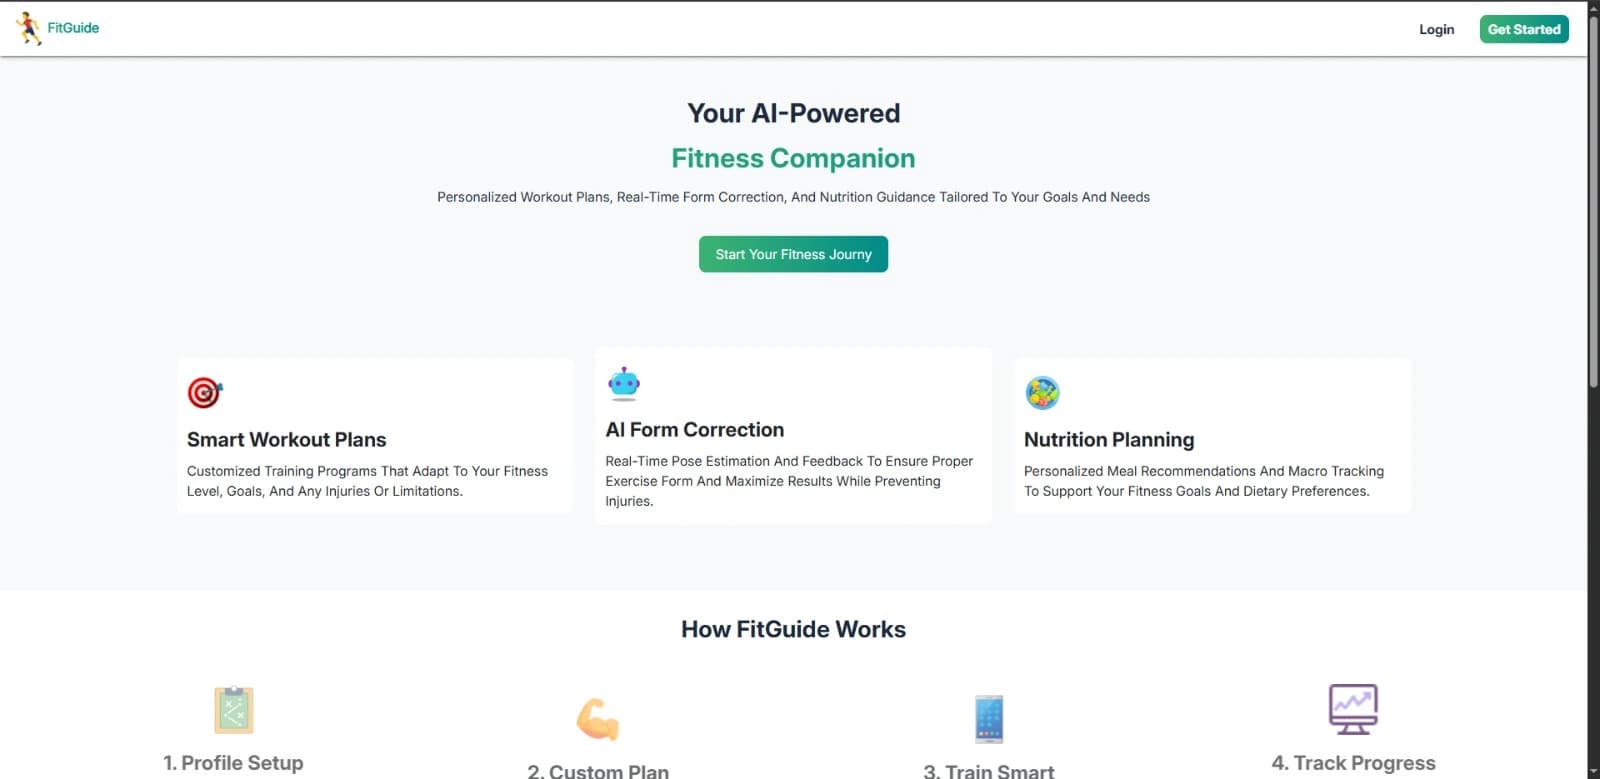Click the robot icon above AI Form Correction

point(623,383)
